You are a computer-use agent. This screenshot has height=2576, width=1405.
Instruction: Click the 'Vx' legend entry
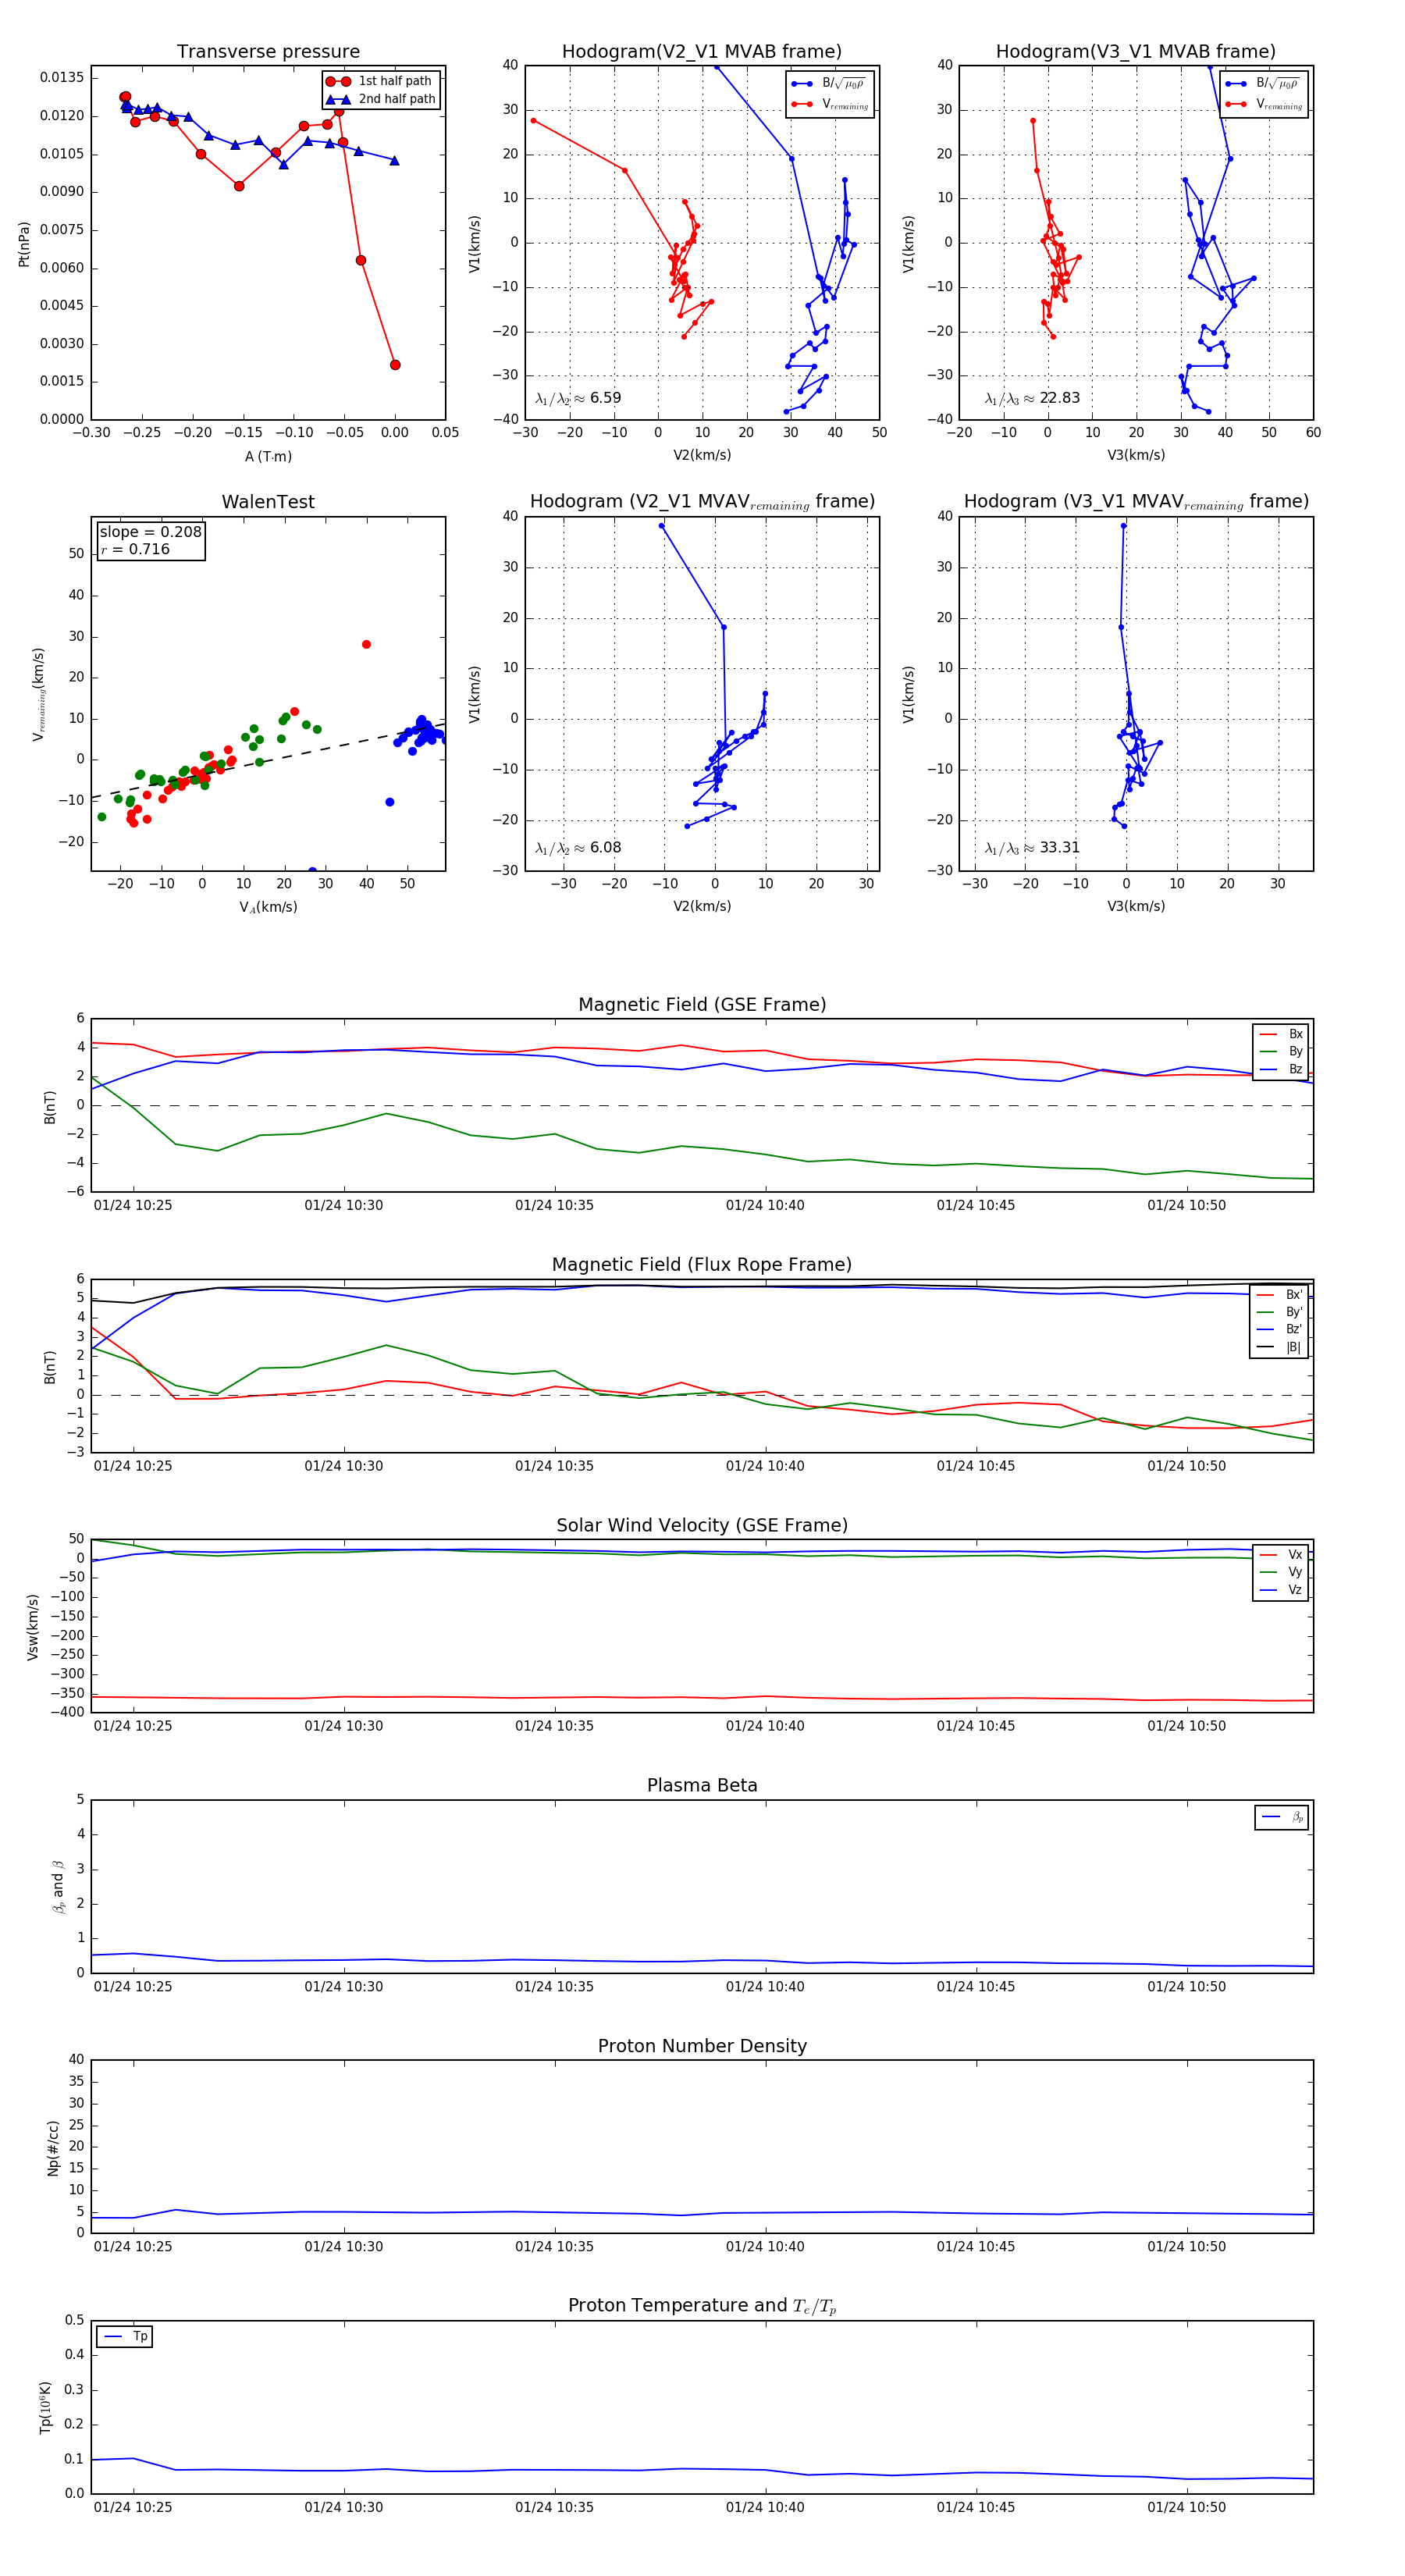point(1281,1555)
